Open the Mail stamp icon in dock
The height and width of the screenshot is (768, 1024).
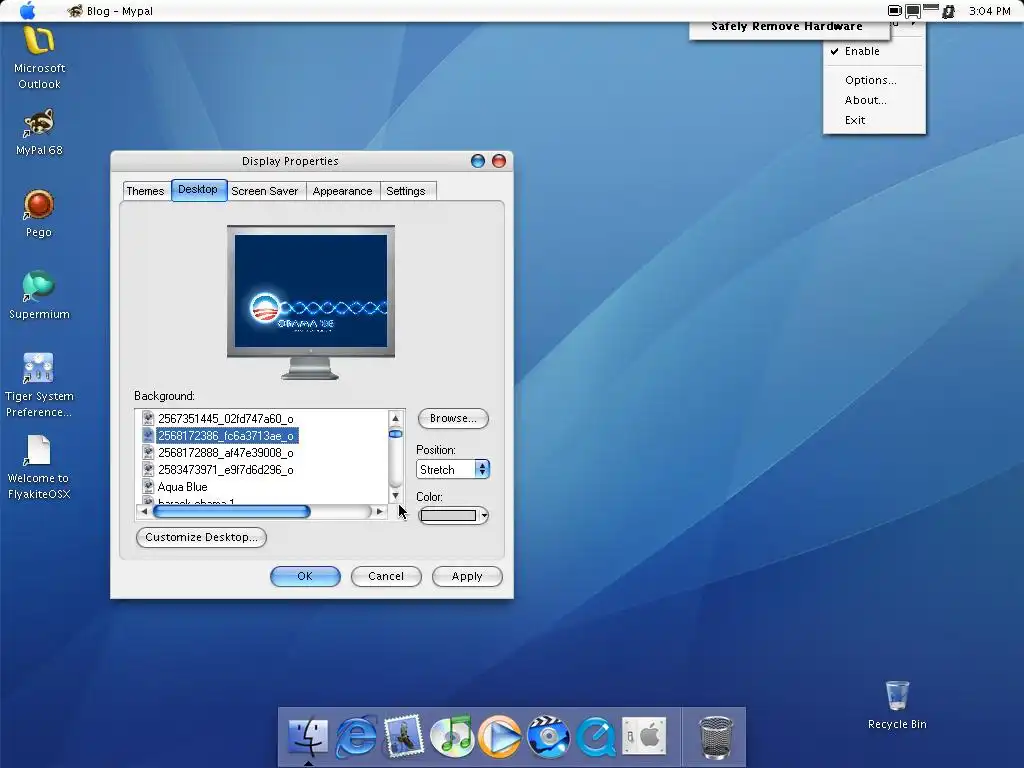(404, 736)
